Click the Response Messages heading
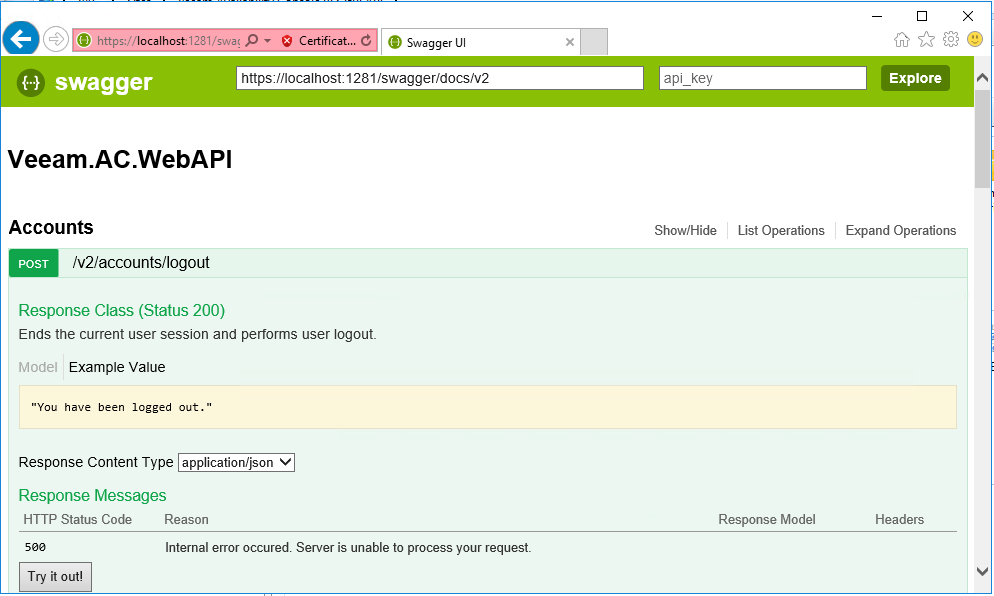Viewport: 994px width, 596px height. pyautogui.click(x=93, y=495)
